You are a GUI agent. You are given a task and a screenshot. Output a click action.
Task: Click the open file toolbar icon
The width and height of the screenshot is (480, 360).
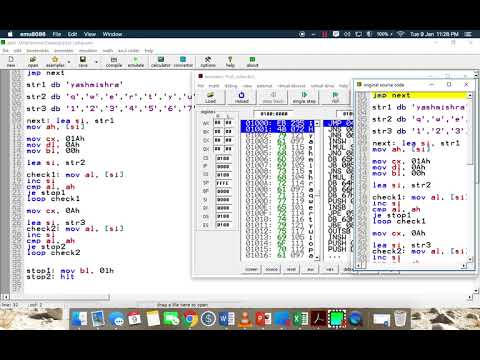(33, 62)
